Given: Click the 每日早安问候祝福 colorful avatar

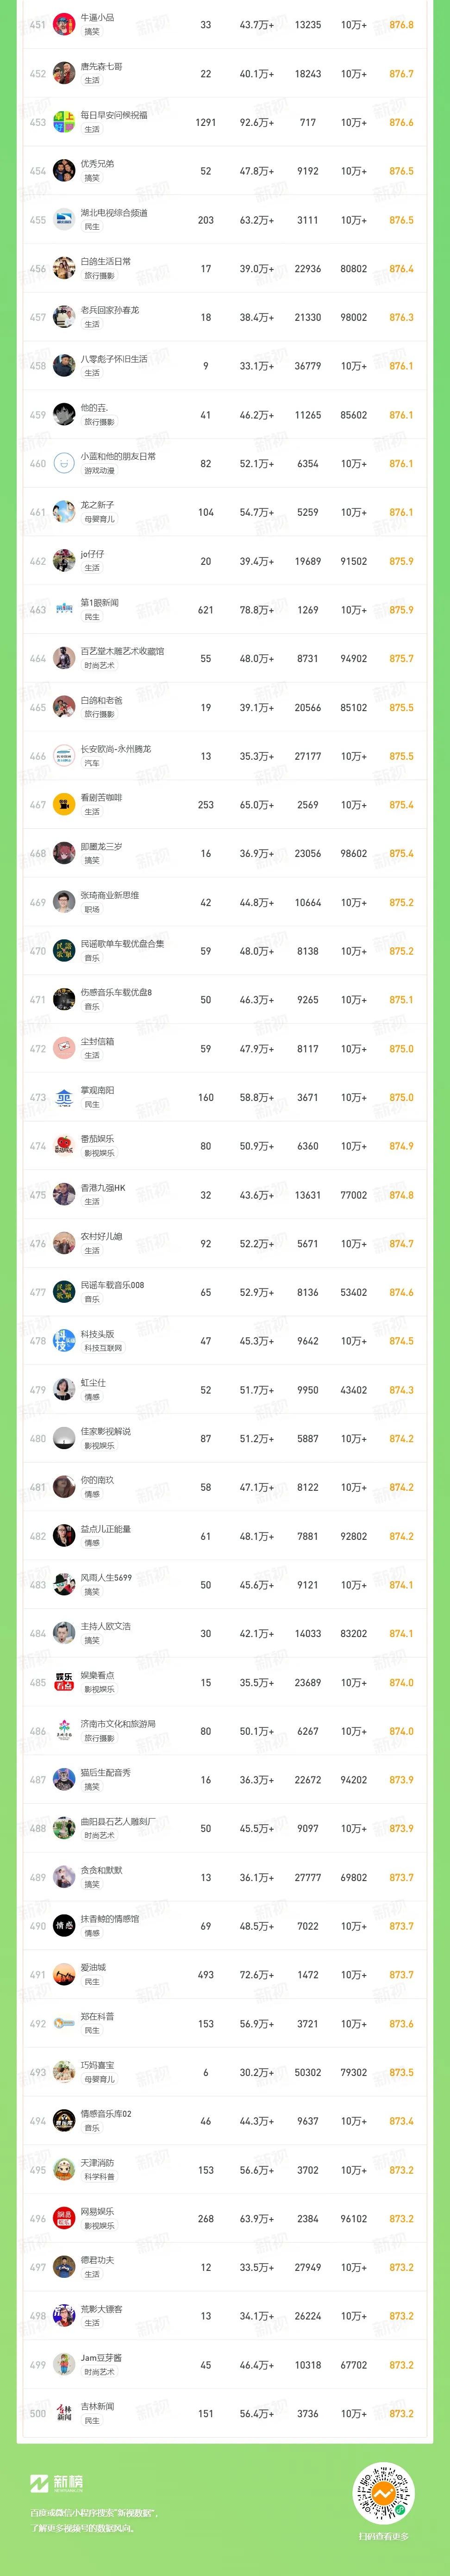Looking at the screenshot, I should pyautogui.click(x=64, y=122).
